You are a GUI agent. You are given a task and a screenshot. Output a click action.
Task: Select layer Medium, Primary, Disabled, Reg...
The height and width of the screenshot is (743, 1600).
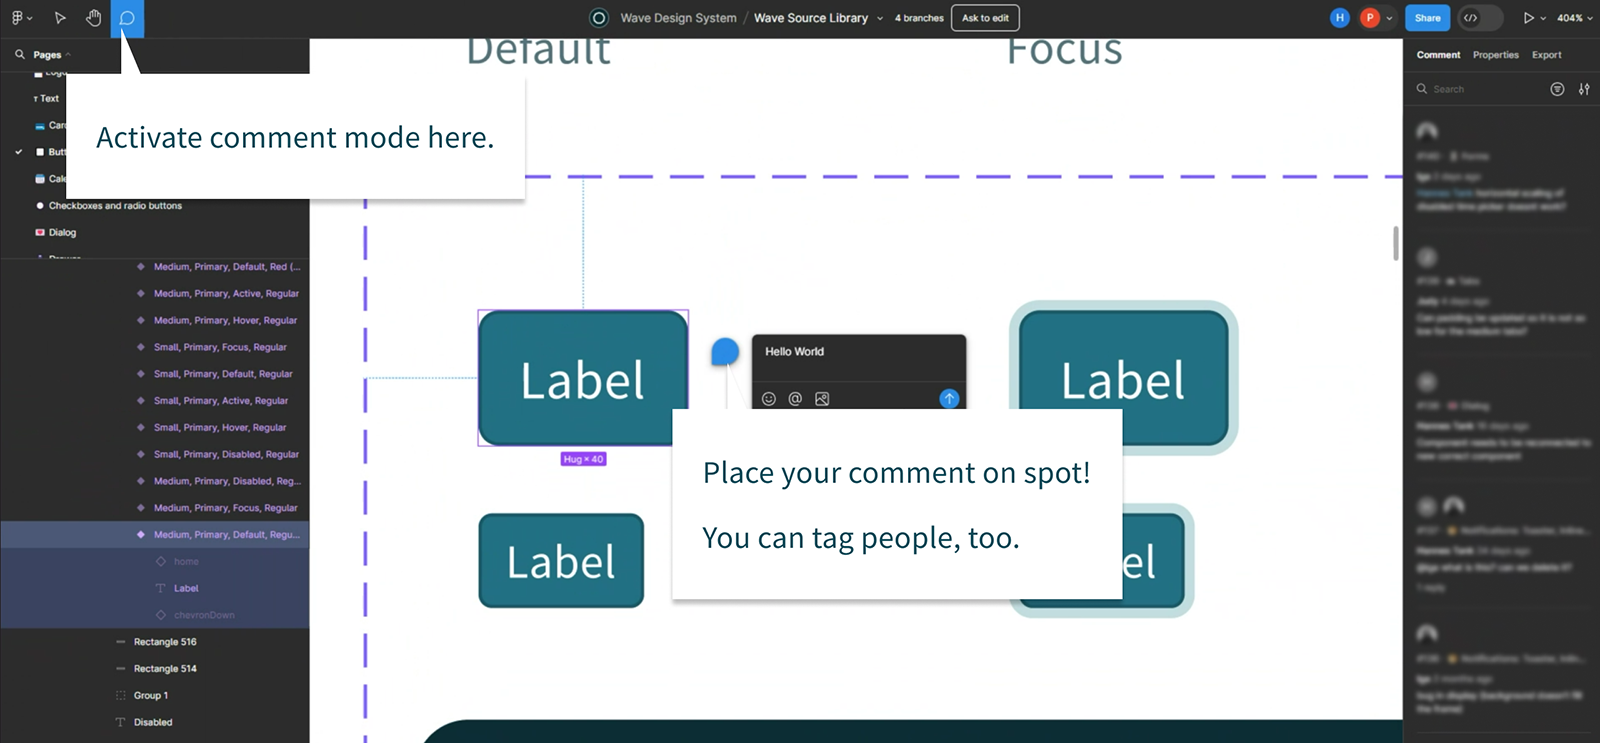(x=227, y=481)
